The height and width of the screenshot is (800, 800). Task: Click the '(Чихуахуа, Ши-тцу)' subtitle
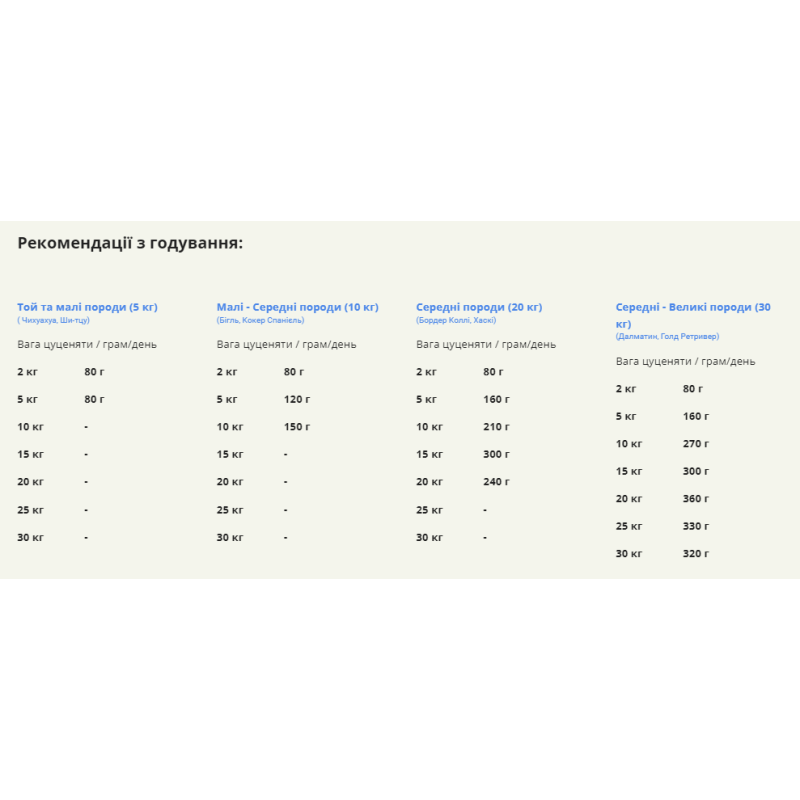tap(54, 320)
